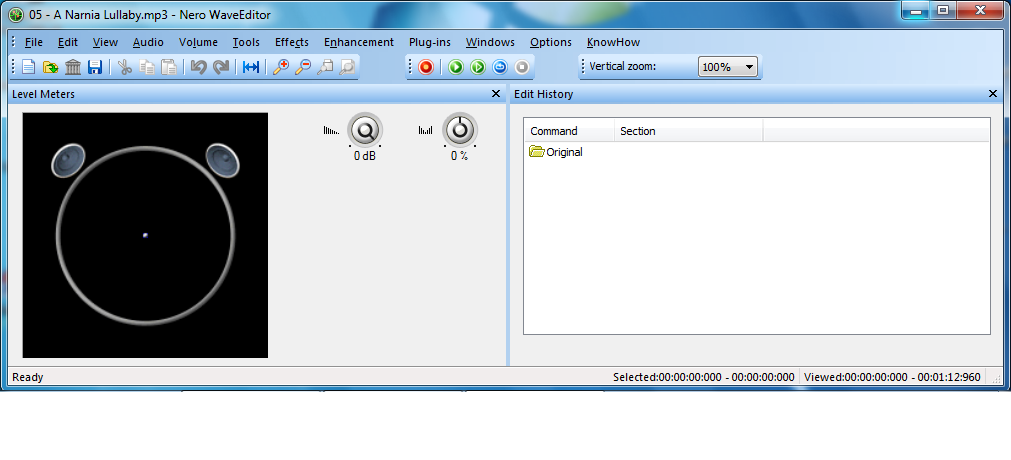Open the Tools menu
The image size is (1011, 460).
(246, 43)
